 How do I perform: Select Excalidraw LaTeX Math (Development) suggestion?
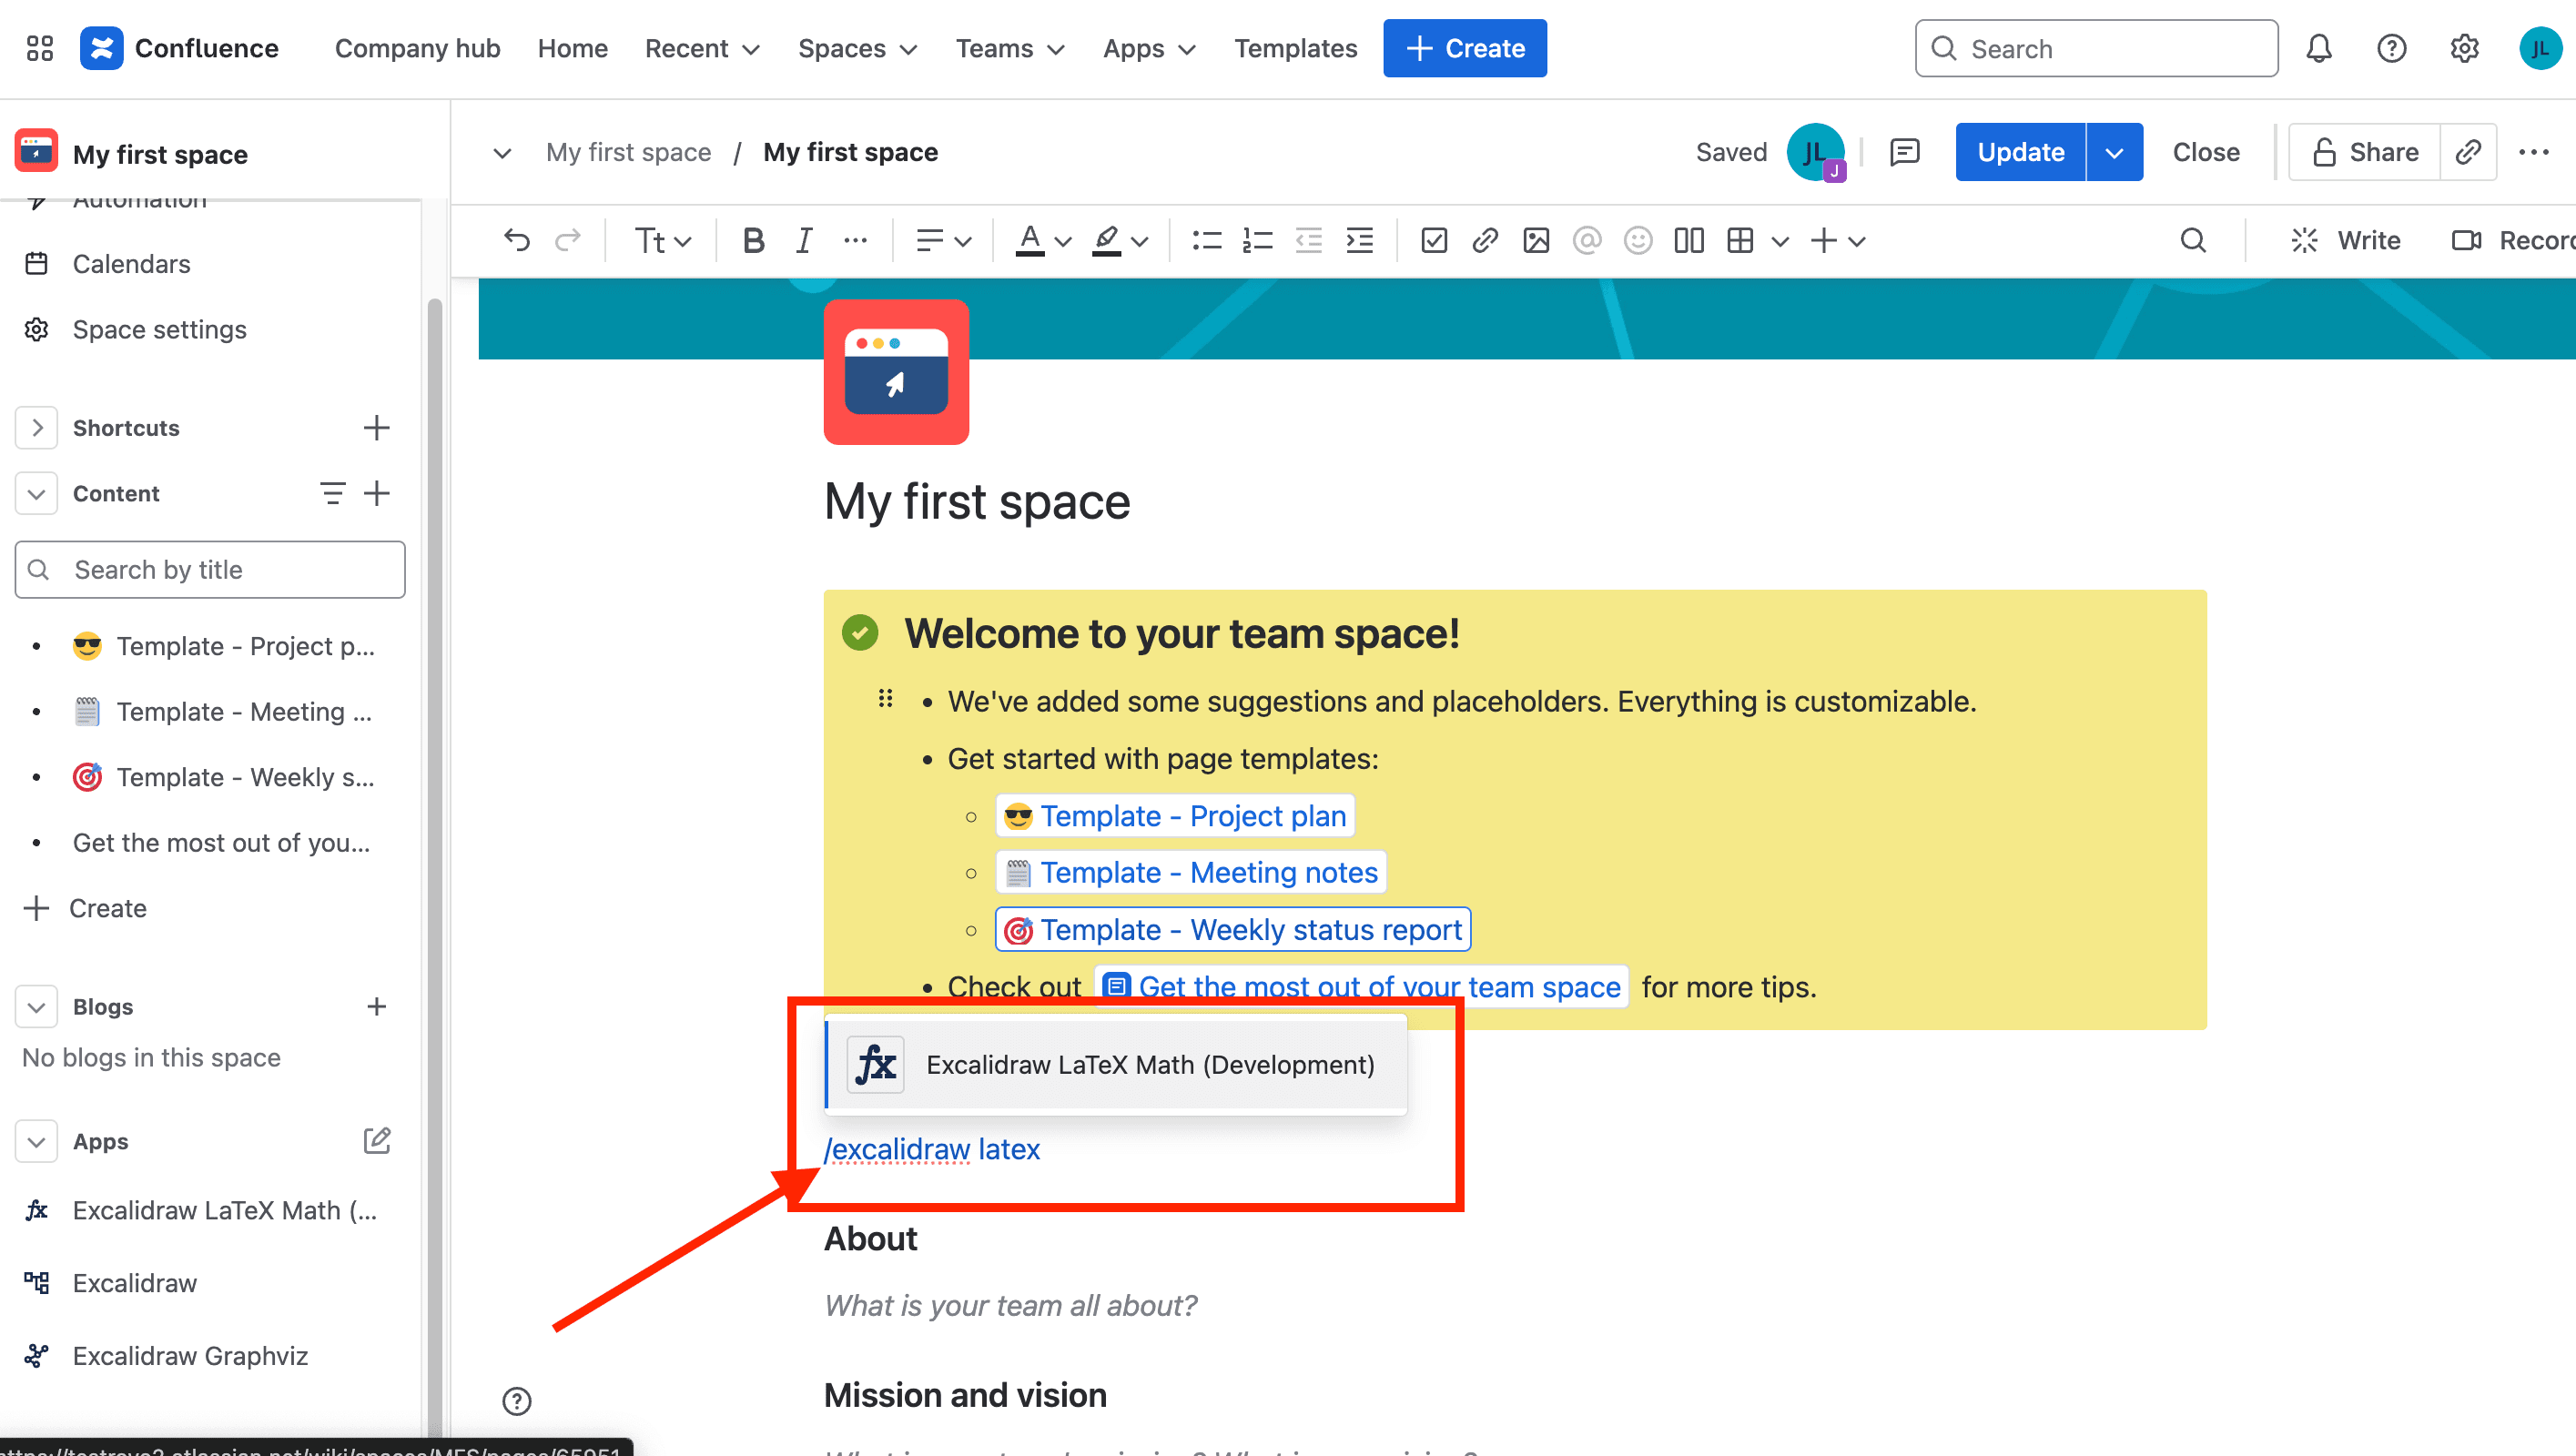point(1116,1065)
